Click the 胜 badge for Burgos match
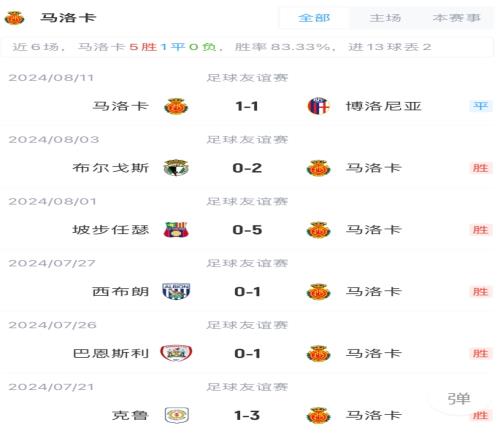500x440 pixels. click(480, 168)
